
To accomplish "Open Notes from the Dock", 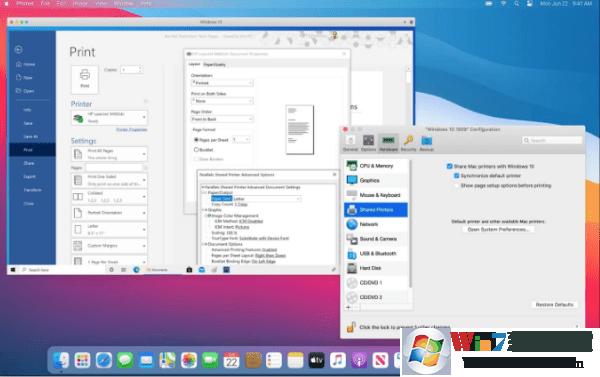I will point(295,360).
